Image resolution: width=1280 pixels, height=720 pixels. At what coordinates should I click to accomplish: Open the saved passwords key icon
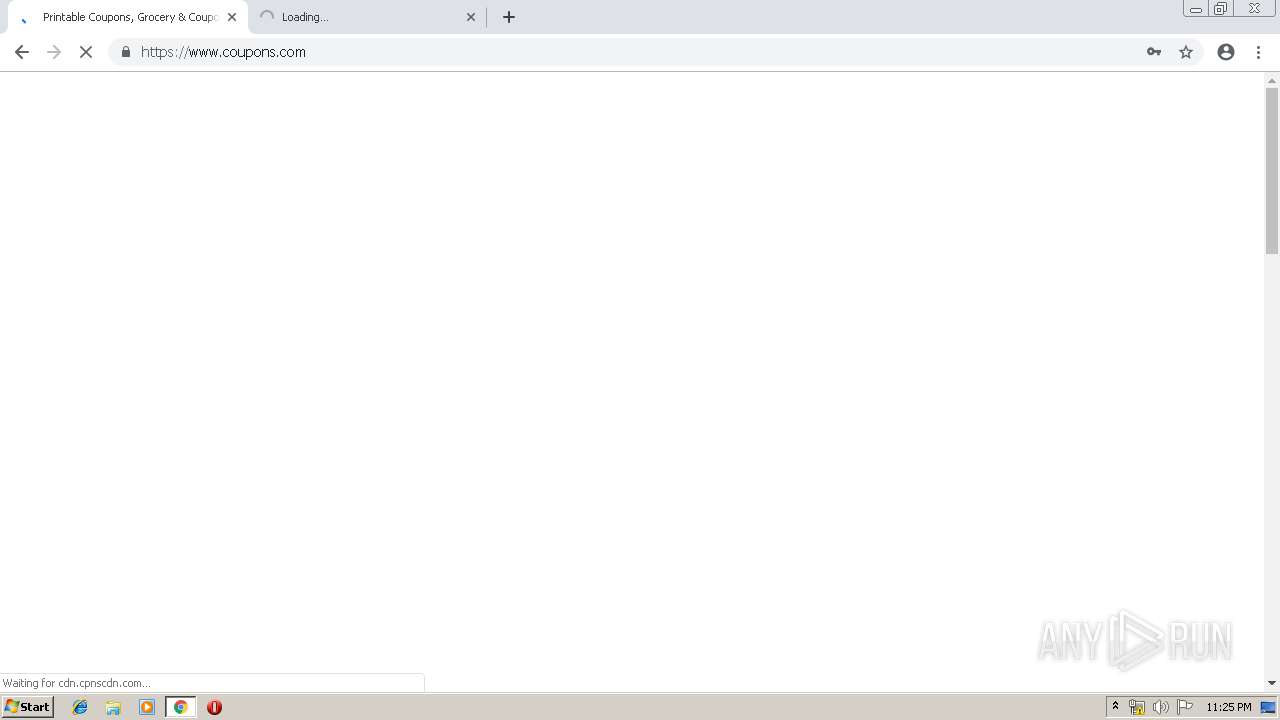click(1154, 52)
